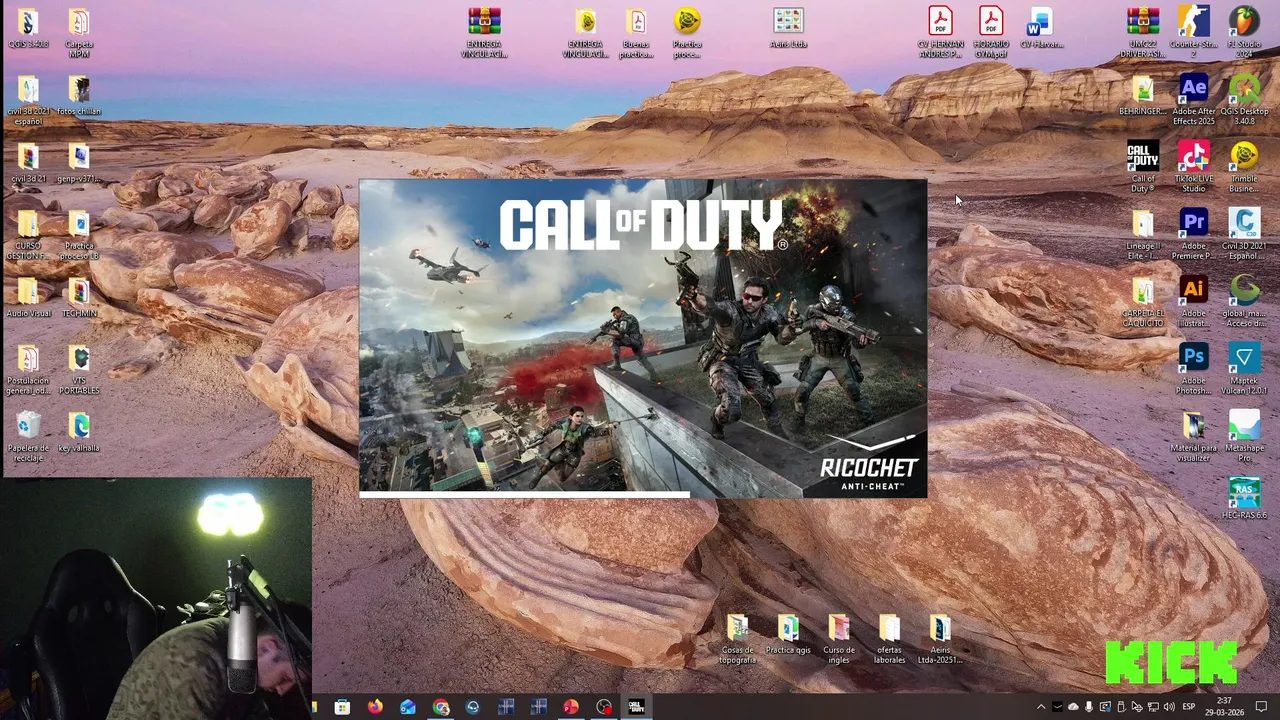Click the Call of Duty splash screen
1280x720 pixels.
[x=643, y=338]
